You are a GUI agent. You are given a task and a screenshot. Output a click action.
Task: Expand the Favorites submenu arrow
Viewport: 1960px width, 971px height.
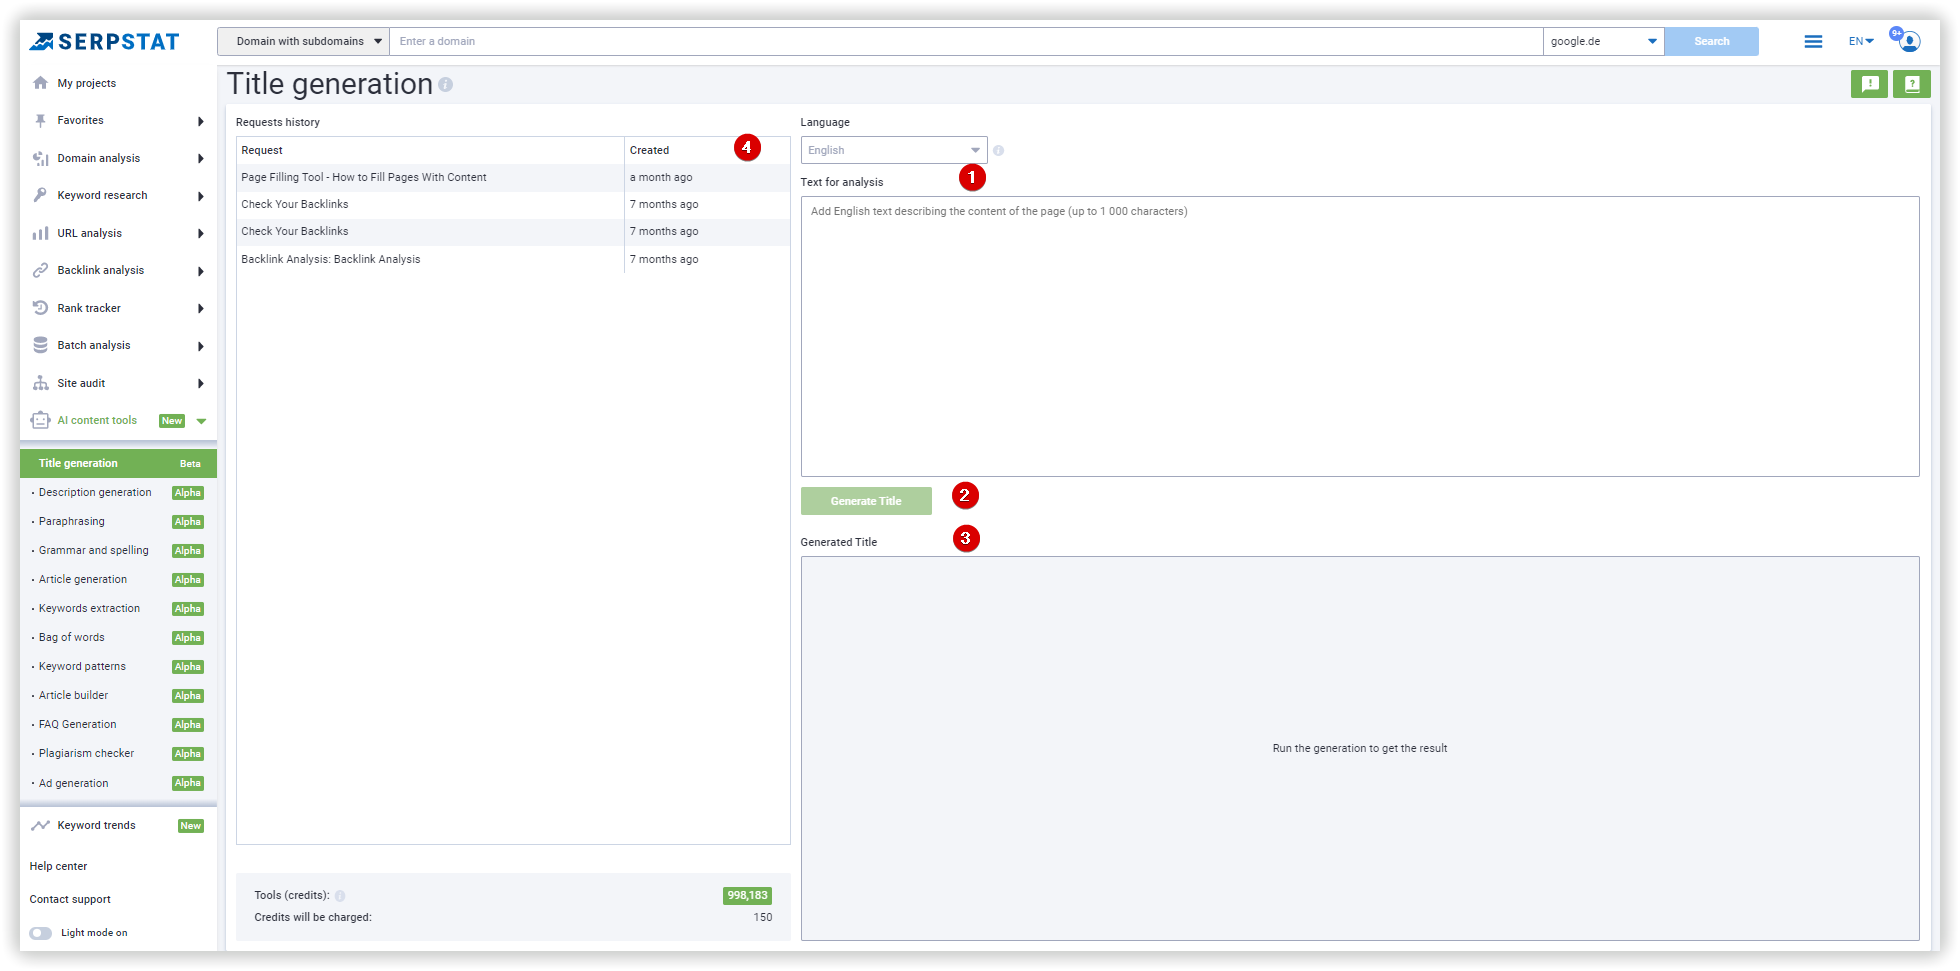click(x=201, y=121)
